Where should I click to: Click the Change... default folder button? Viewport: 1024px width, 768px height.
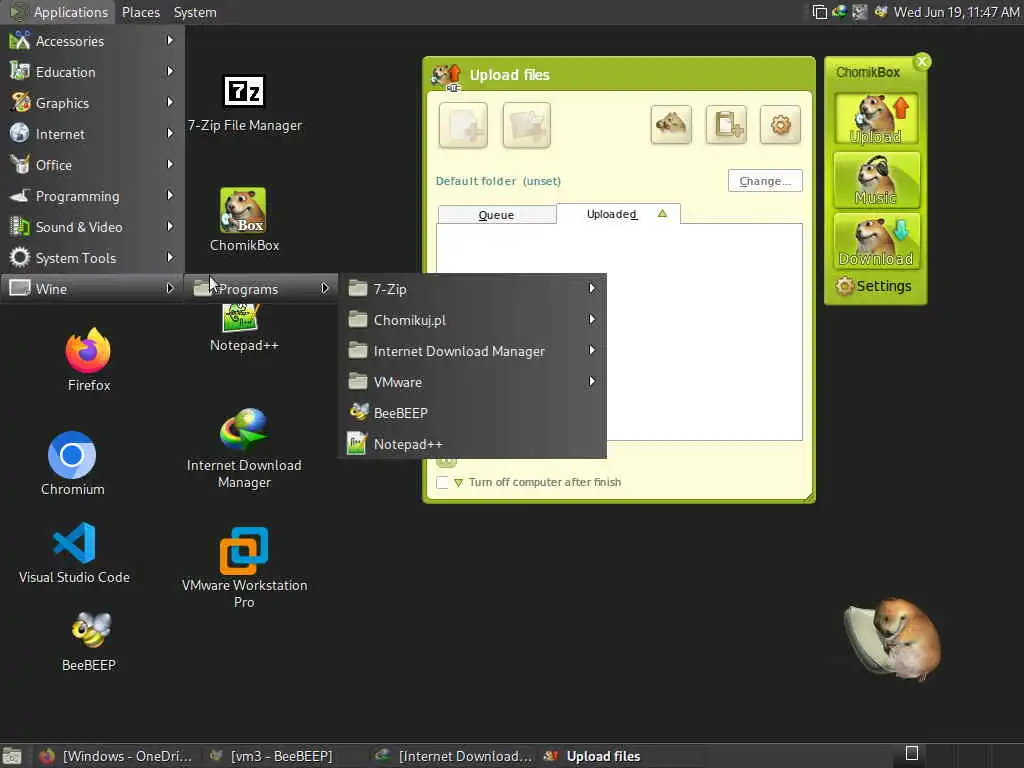click(765, 181)
